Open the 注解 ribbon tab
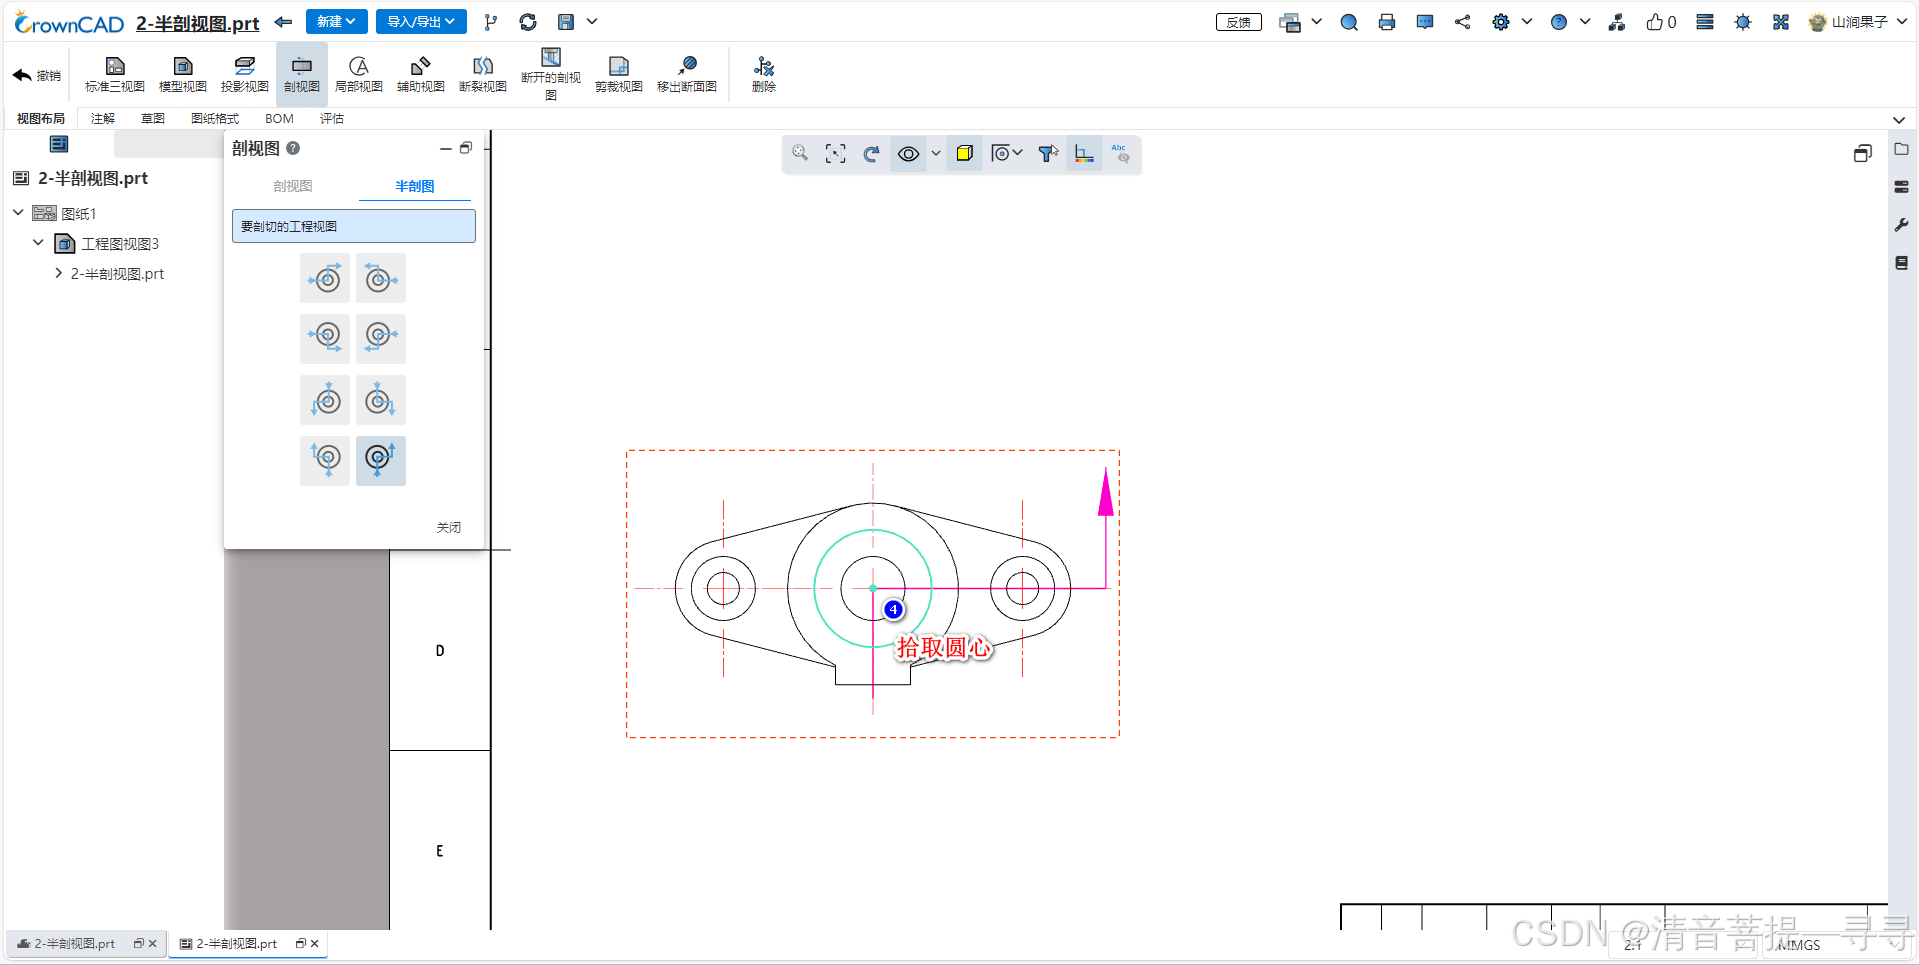The height and width of the screenshot is (965, 1919). point(103,118)
